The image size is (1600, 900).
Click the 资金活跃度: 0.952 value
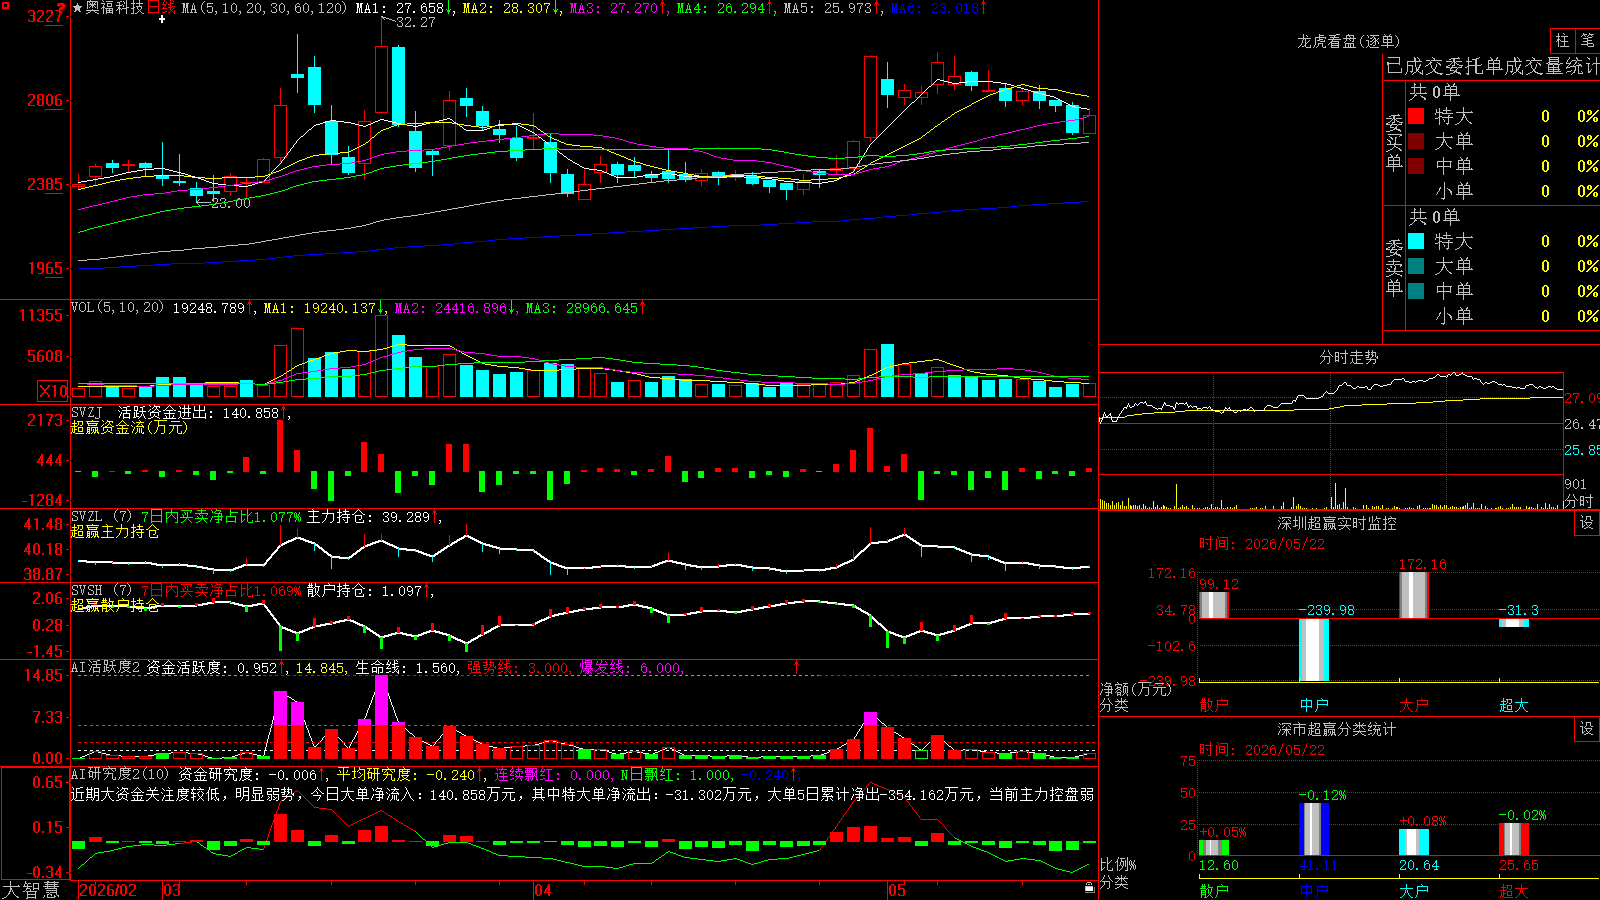pos(216,668)
